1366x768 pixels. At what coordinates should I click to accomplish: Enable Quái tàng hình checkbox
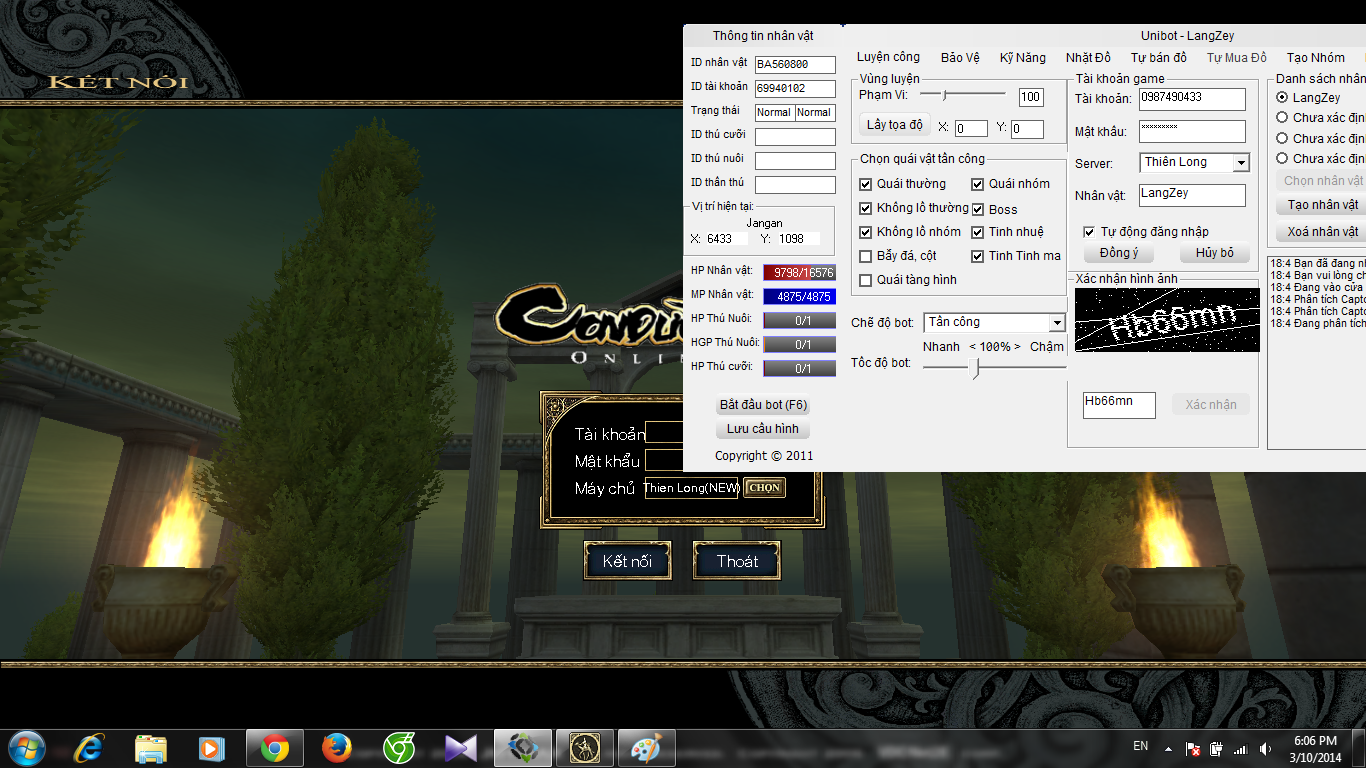pos(866,280)
